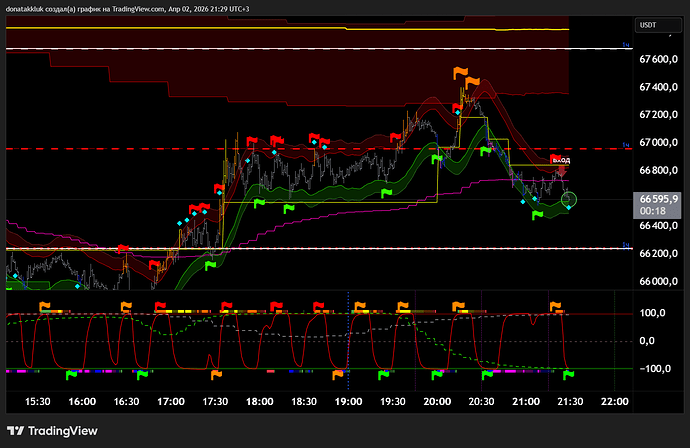The height and width of the screenshot is (448, 690).
Task: Click the 21:00 time axis label
Action: click(526, 402)
